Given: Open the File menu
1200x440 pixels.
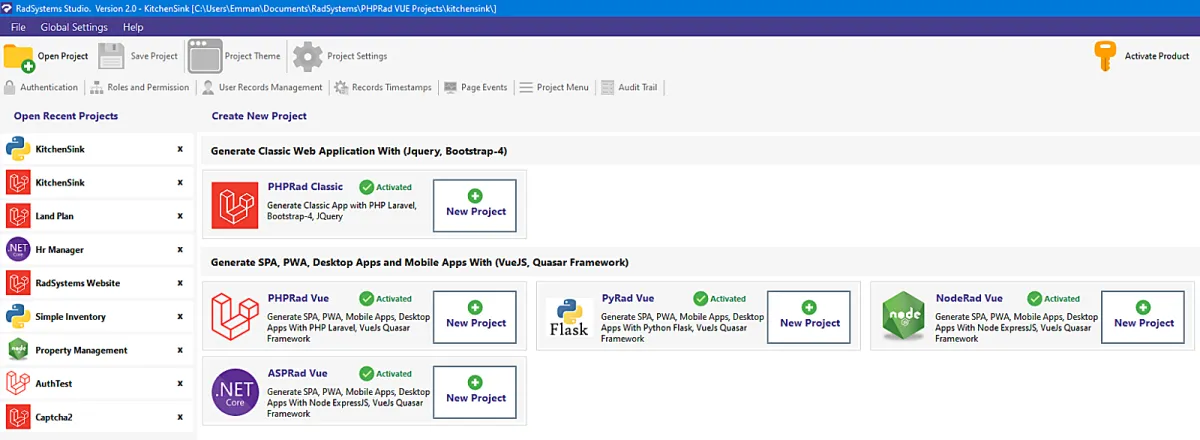Looking at the screenshot, I should [x=18, y=27].
